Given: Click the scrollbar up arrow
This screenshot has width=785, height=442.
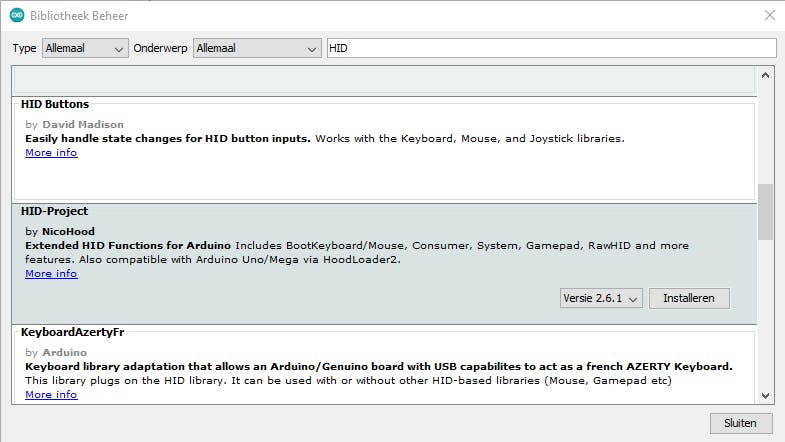Looking at the screenshot, I should click(x=766, y=75).
